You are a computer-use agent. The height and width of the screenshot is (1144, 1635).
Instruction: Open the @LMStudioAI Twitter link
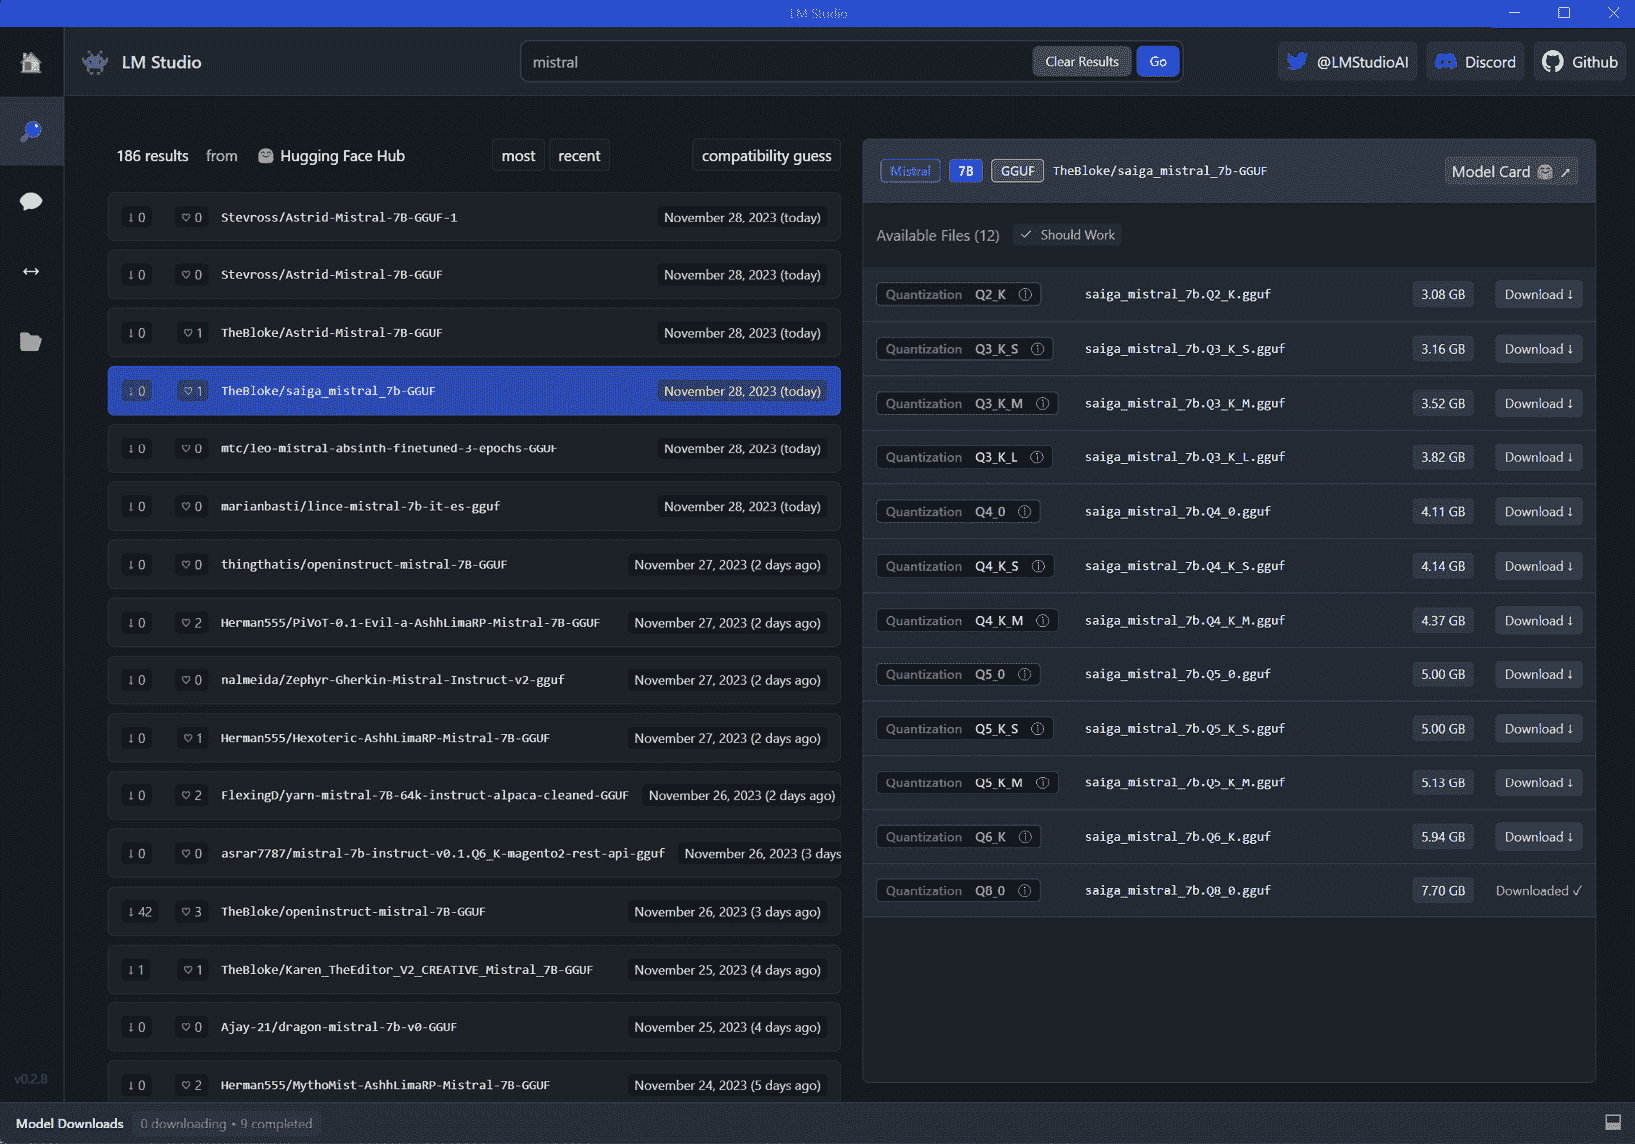point(1347,62)
